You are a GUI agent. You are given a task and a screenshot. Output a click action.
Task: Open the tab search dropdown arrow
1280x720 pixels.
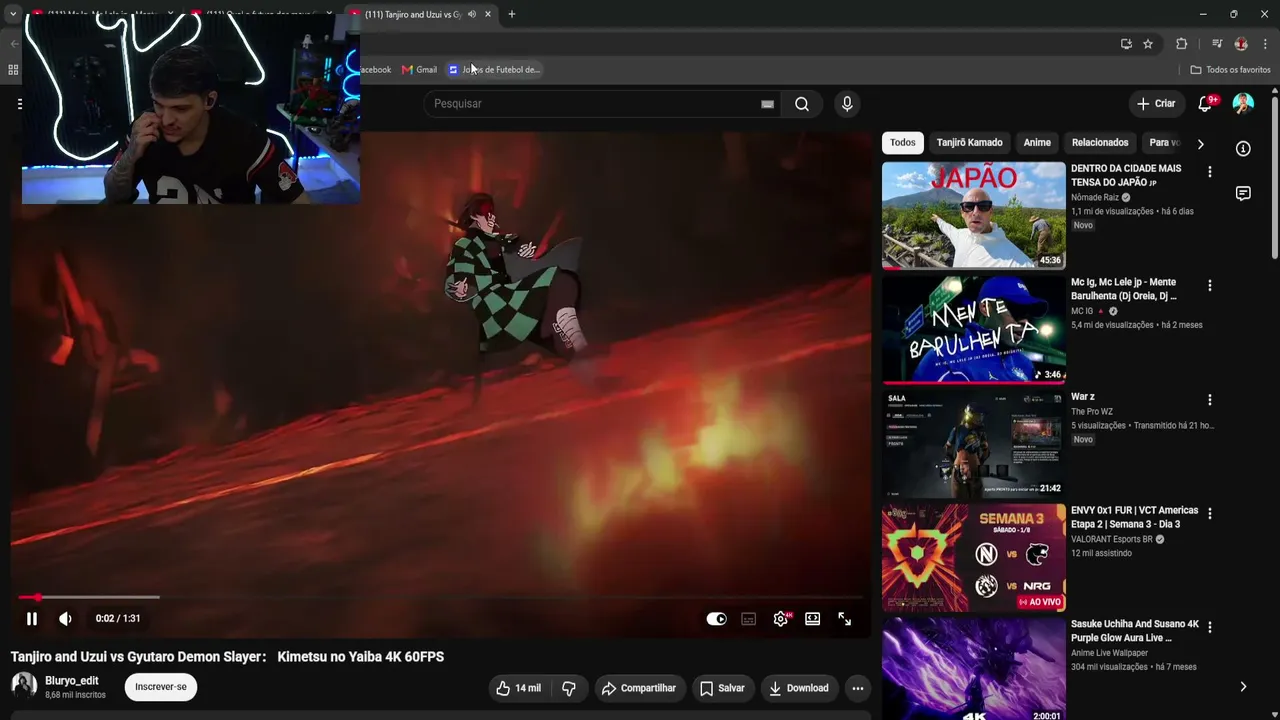(13, 14)
